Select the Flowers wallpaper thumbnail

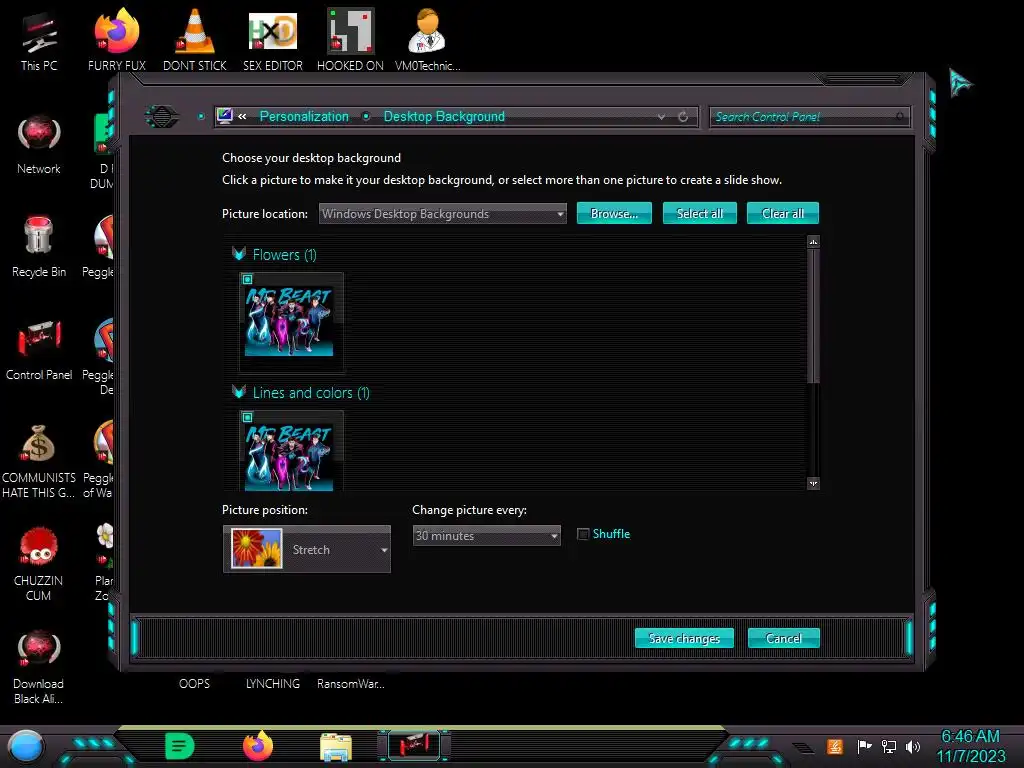pyautogui.click(x=289, y=322)
